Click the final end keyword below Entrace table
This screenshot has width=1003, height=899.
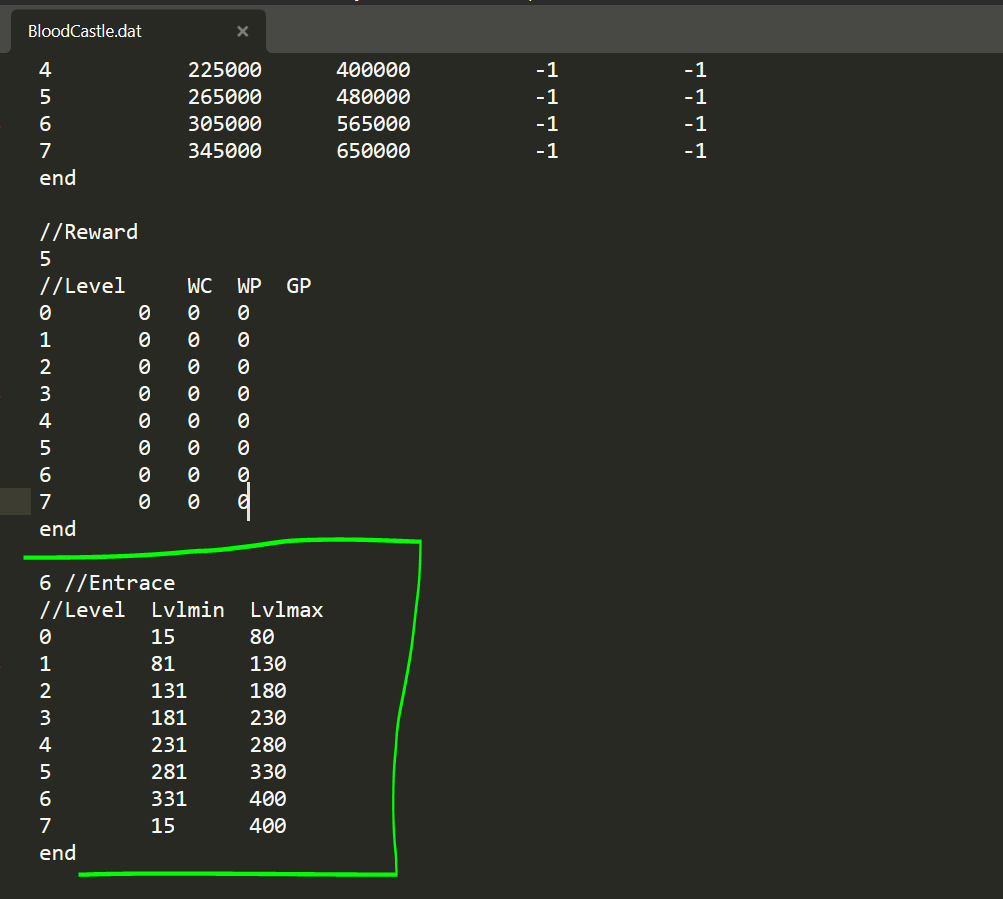coord(57,853)
